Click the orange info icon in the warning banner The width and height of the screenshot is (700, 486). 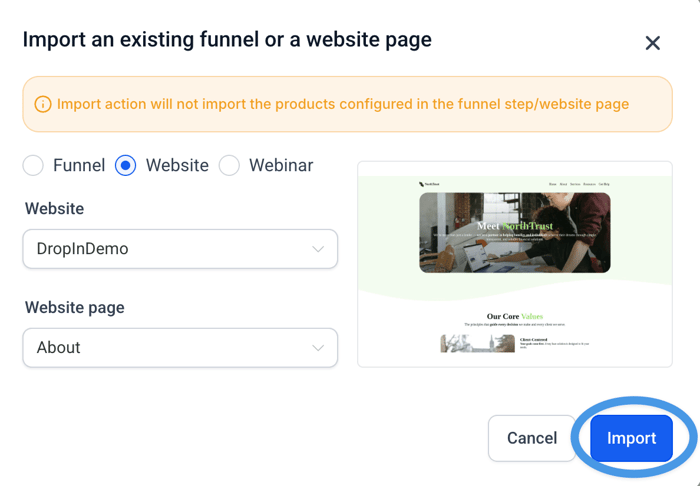[x=43, y=104]
